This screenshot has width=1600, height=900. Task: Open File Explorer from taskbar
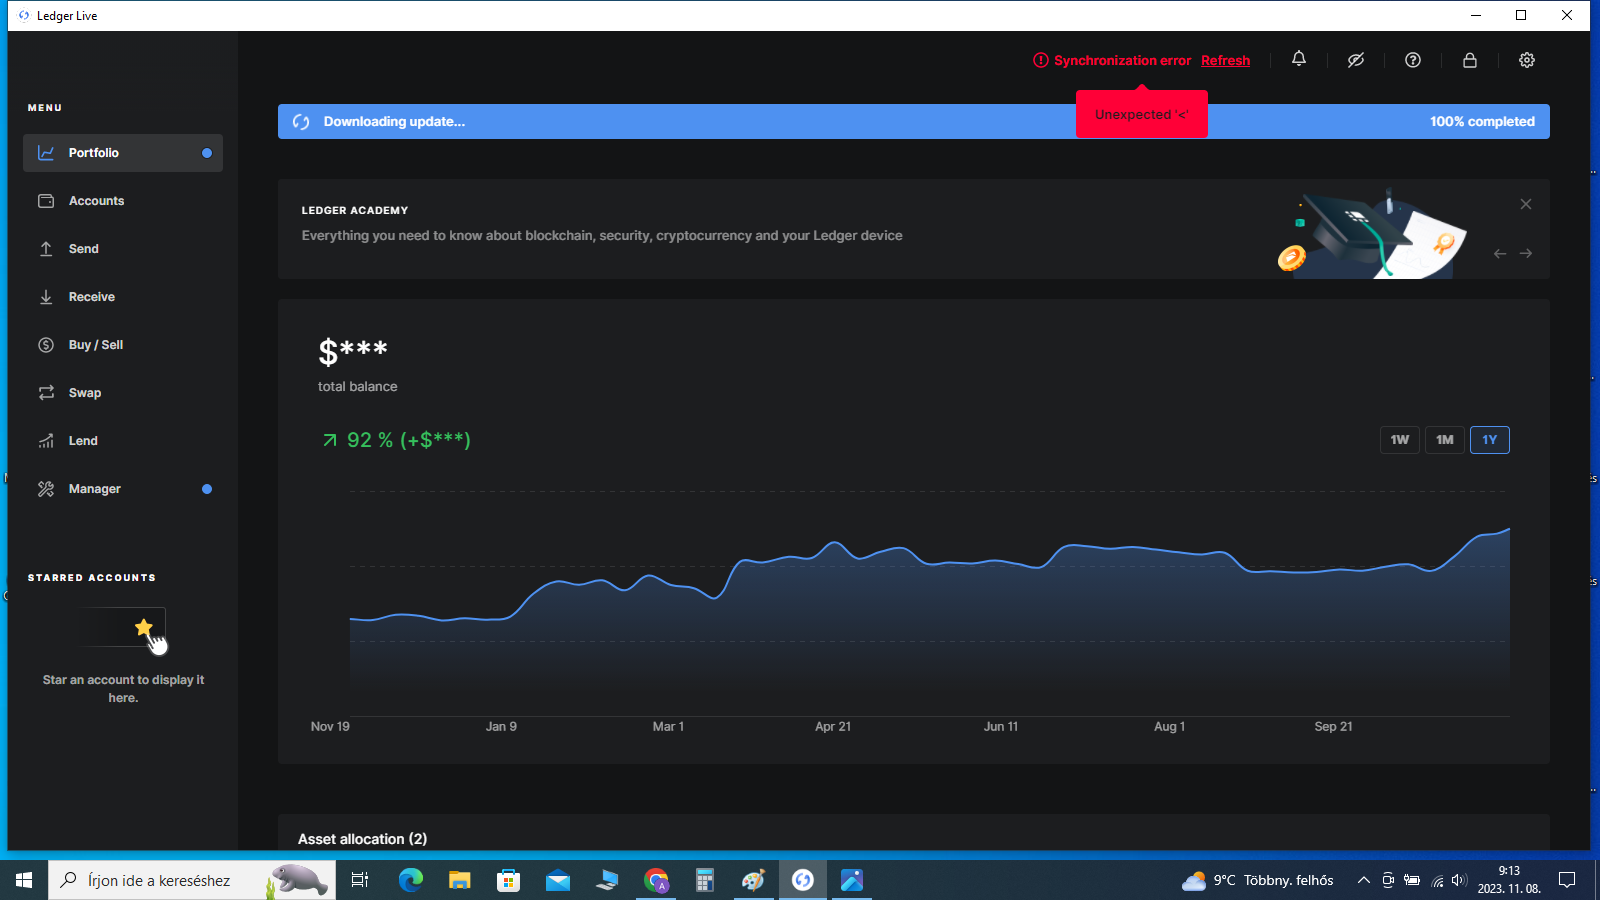[x=460, y=880]
